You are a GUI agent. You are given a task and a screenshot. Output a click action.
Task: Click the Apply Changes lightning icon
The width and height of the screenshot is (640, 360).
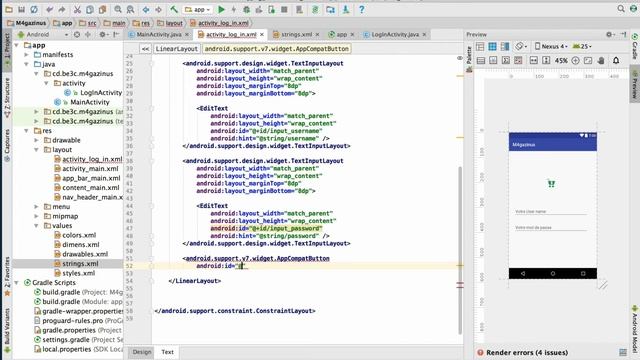coord(234,9)
